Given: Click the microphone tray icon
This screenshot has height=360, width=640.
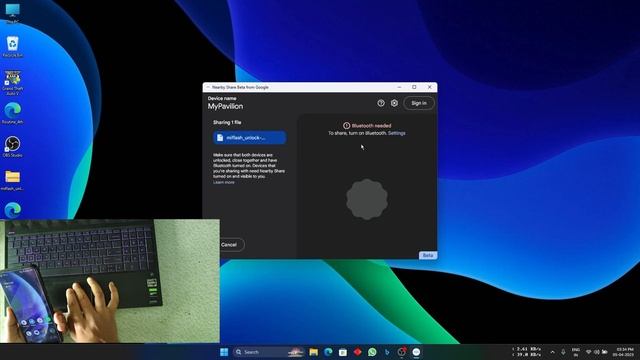Looking at the screenshot, I should point(563,352).
